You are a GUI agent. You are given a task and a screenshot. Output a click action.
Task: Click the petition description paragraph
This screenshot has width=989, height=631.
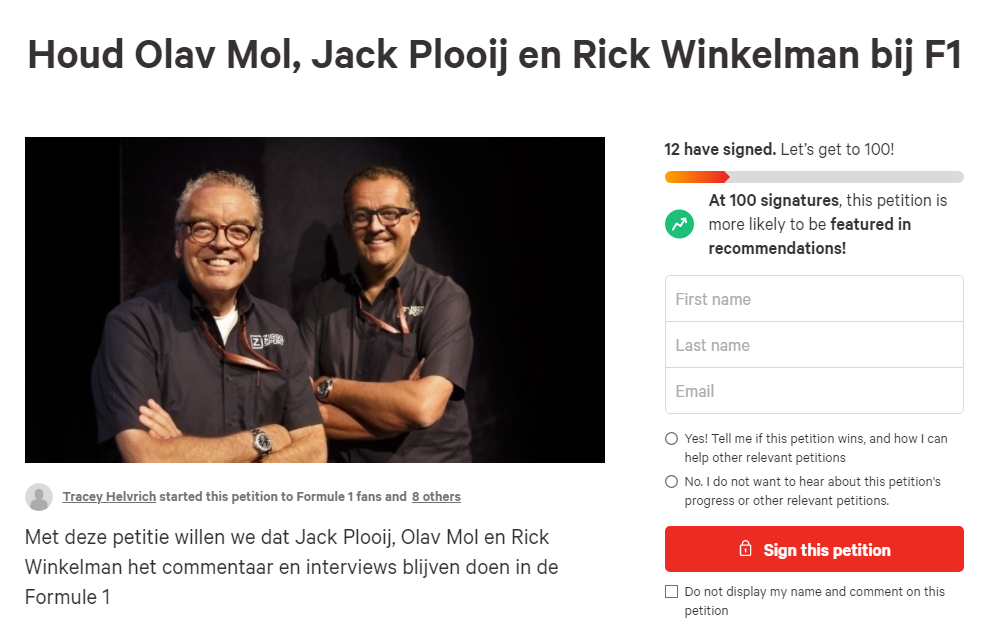tap(291, 567)
